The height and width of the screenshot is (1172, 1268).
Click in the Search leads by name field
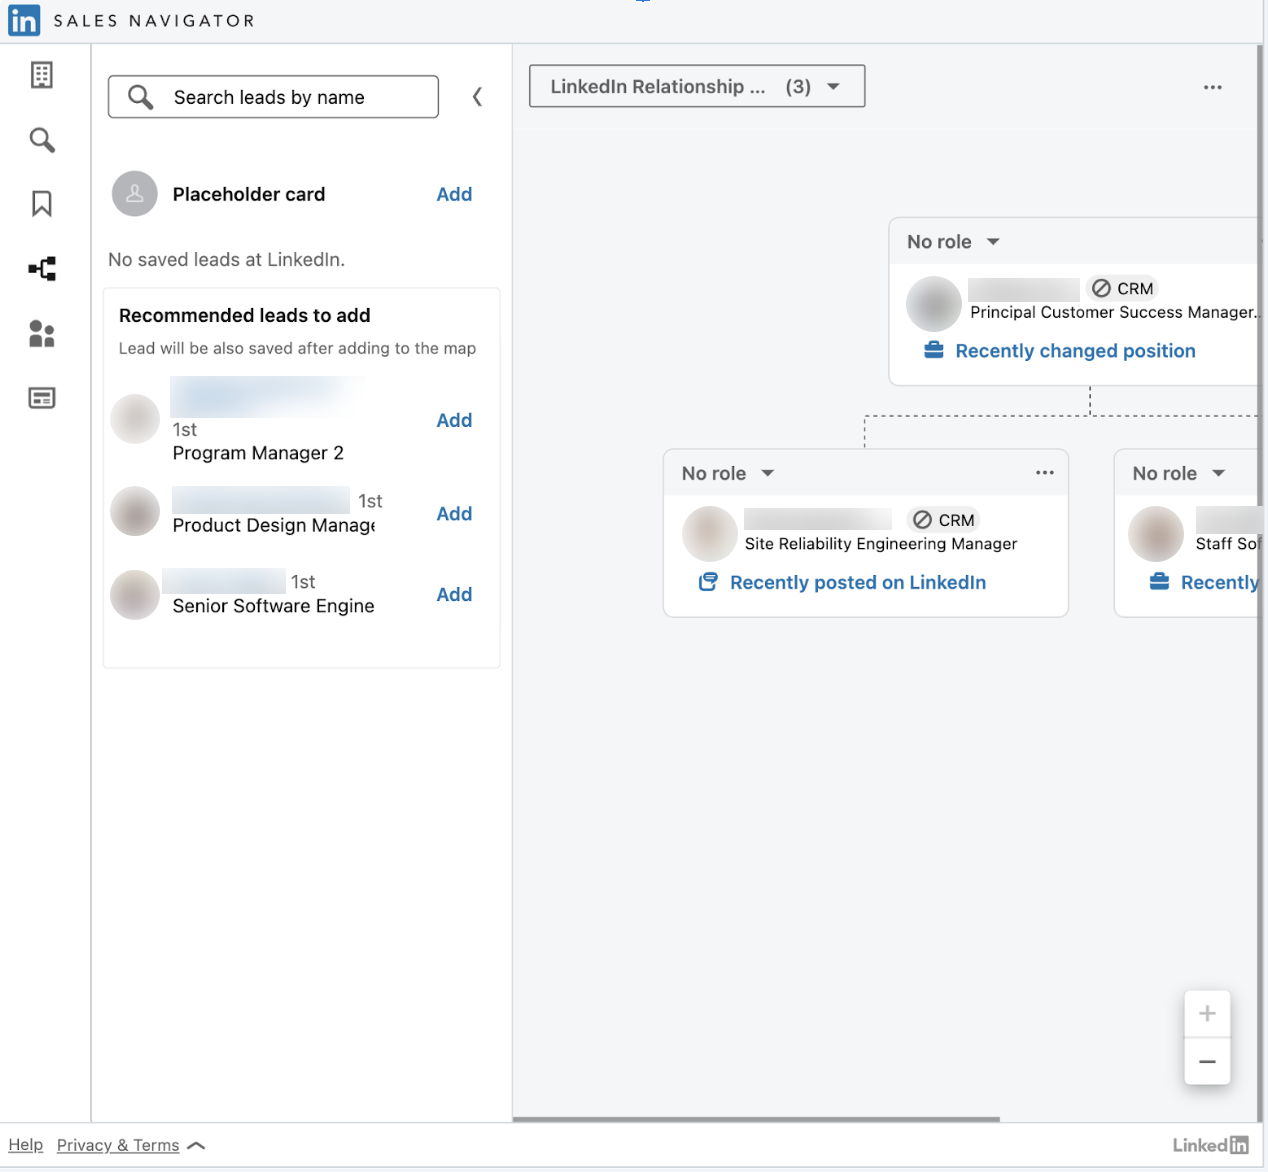point(273,97)
